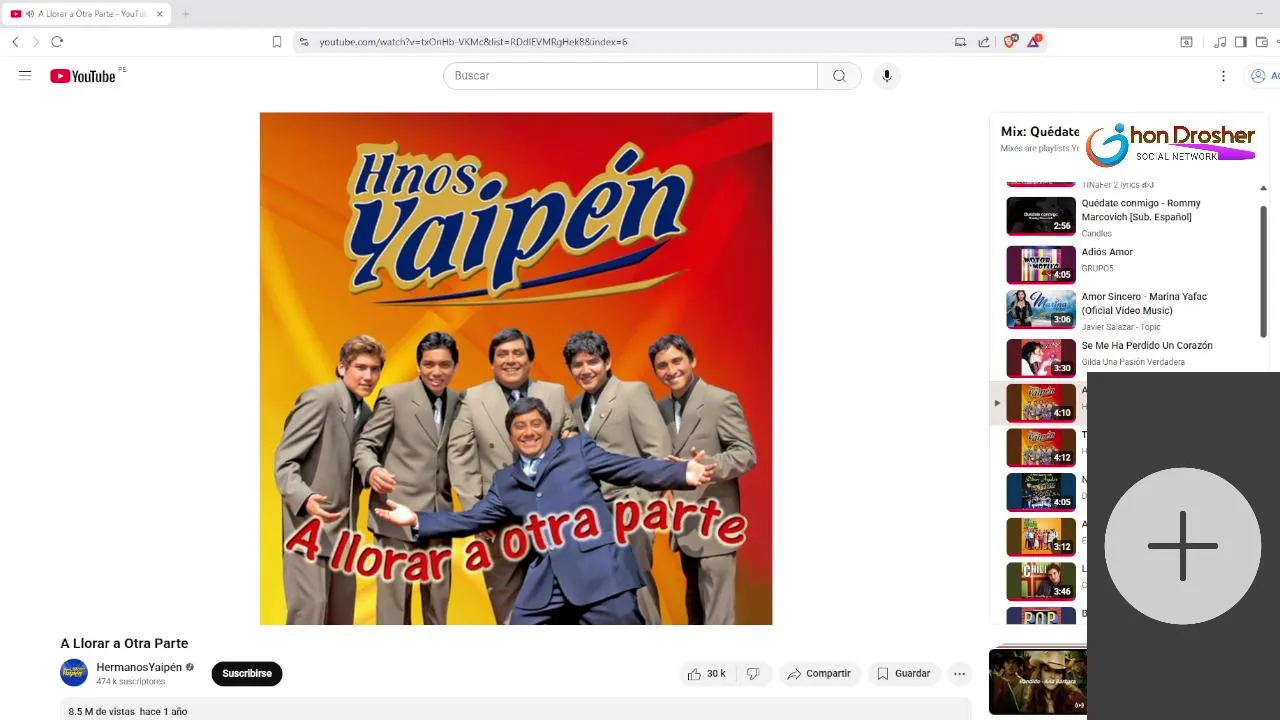Open Adiós Amor thumbnail showing 4:05

point(1041,265)
